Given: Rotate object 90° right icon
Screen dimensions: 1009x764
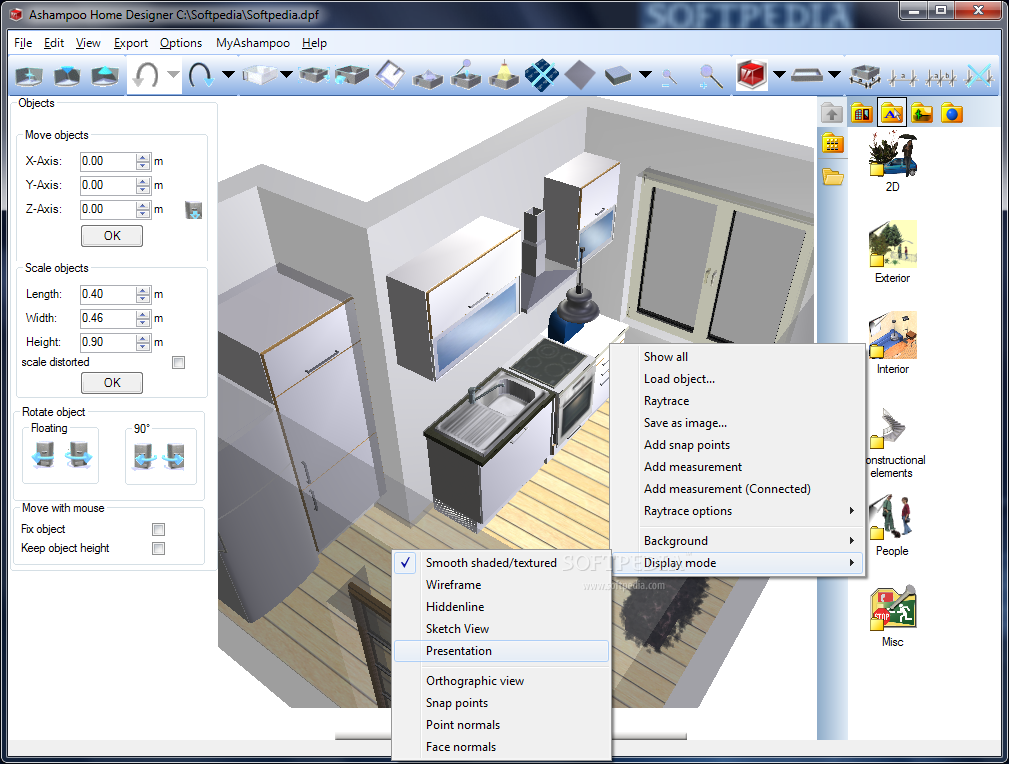Looking at the screenshot, I should point(174,456).
